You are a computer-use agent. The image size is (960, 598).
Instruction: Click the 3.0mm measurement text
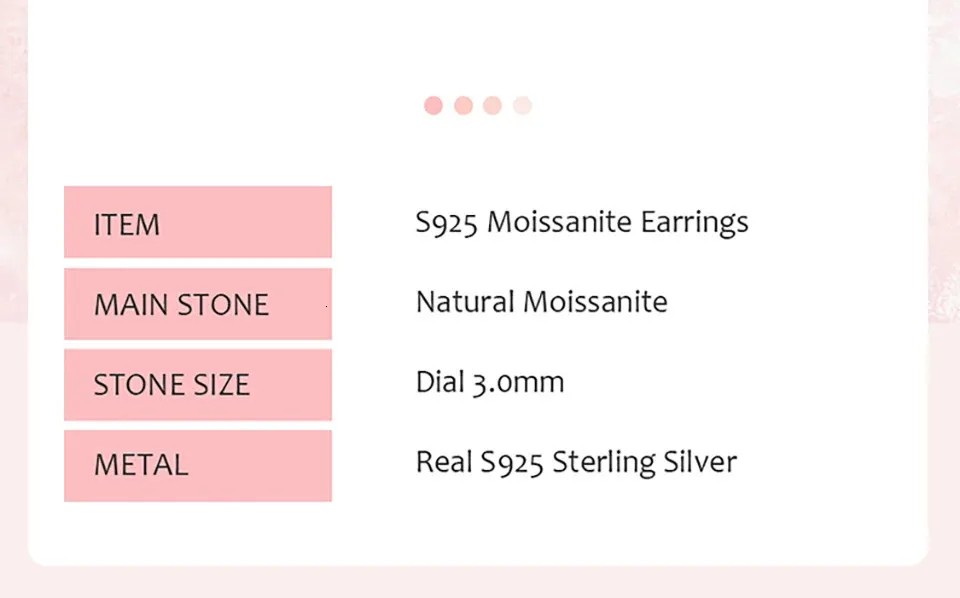pos(519,382)
